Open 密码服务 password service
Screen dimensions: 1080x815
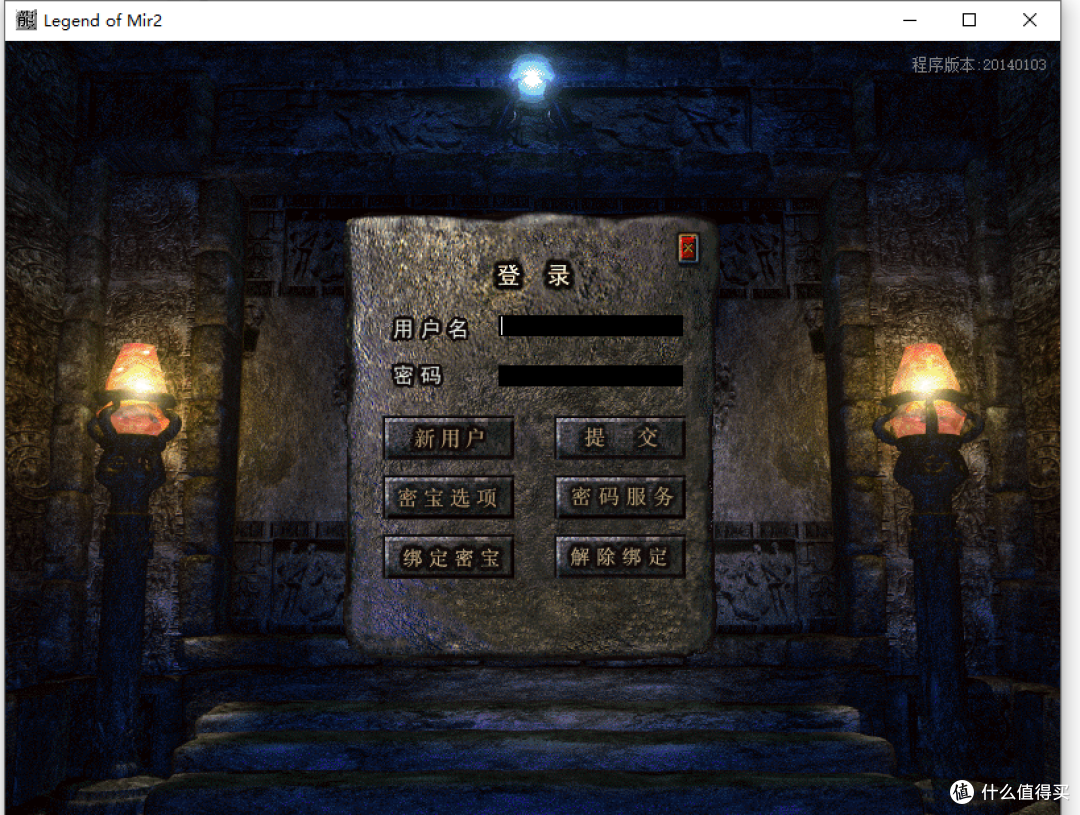click(x=620, y=498)
